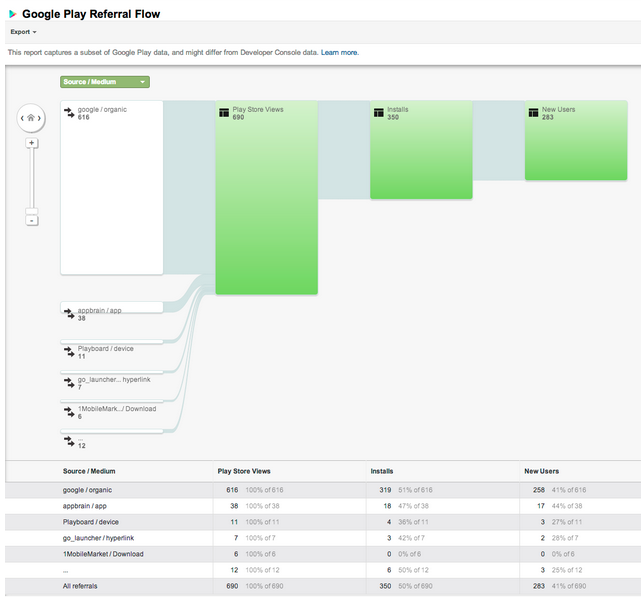
Task: Zoom out with the minus button
Action: point(31,221)
